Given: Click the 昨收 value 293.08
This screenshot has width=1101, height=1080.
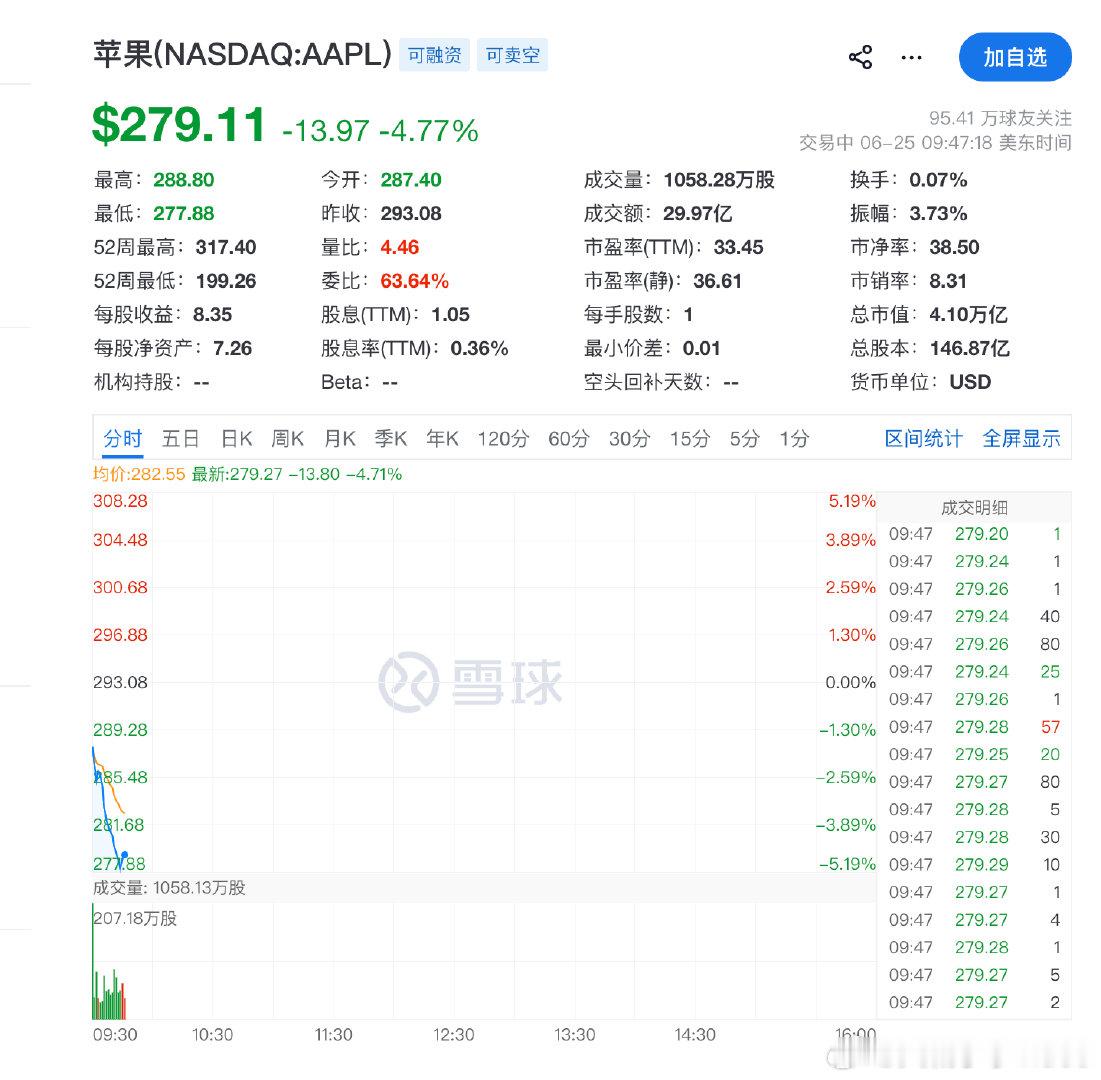Looking at the screenshot, I should [x=411, y=213].
